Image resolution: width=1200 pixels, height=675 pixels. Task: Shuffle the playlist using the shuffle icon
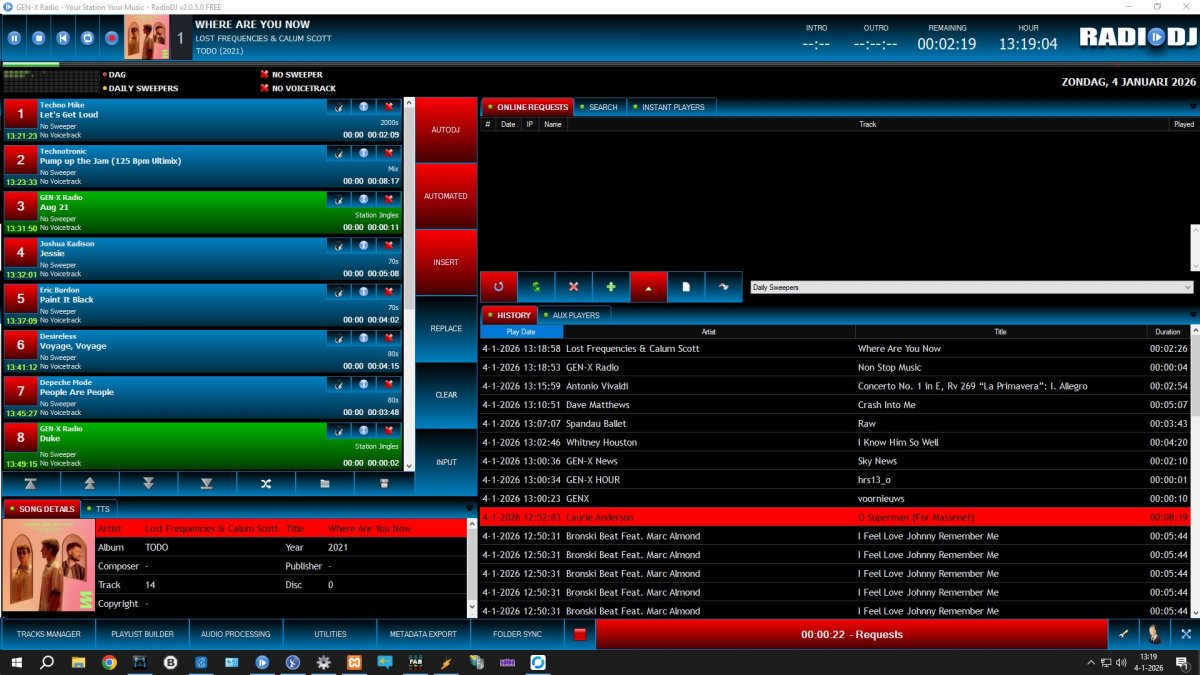coord(266,483)
